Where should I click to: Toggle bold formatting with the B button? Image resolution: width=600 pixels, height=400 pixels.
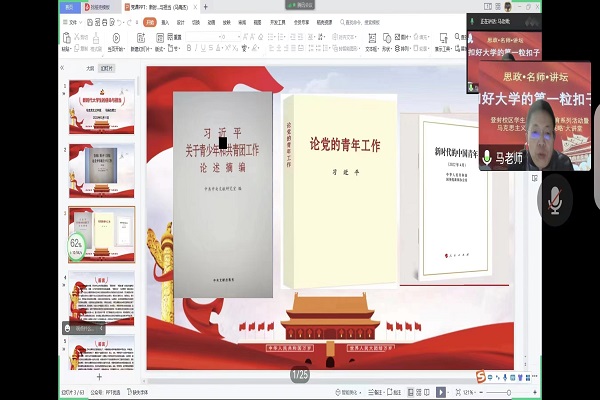(189, 48)
